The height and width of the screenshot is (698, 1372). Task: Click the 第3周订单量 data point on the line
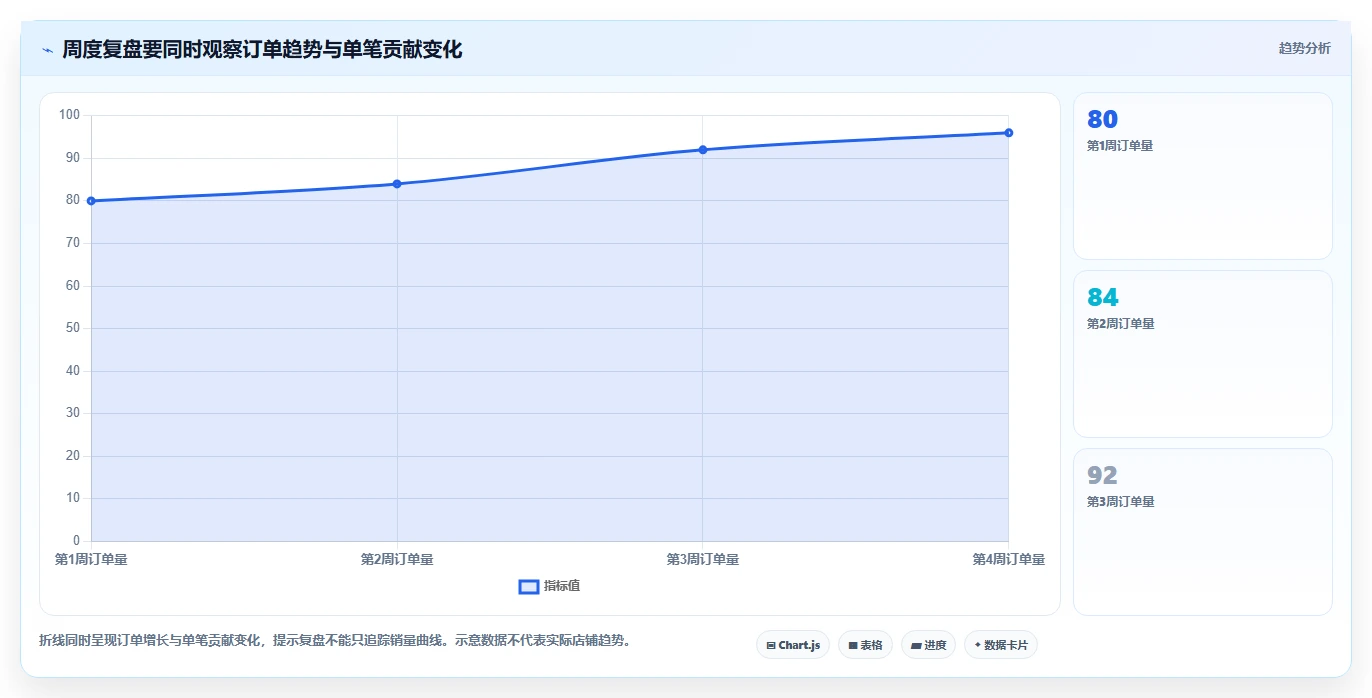coord(703,150)
